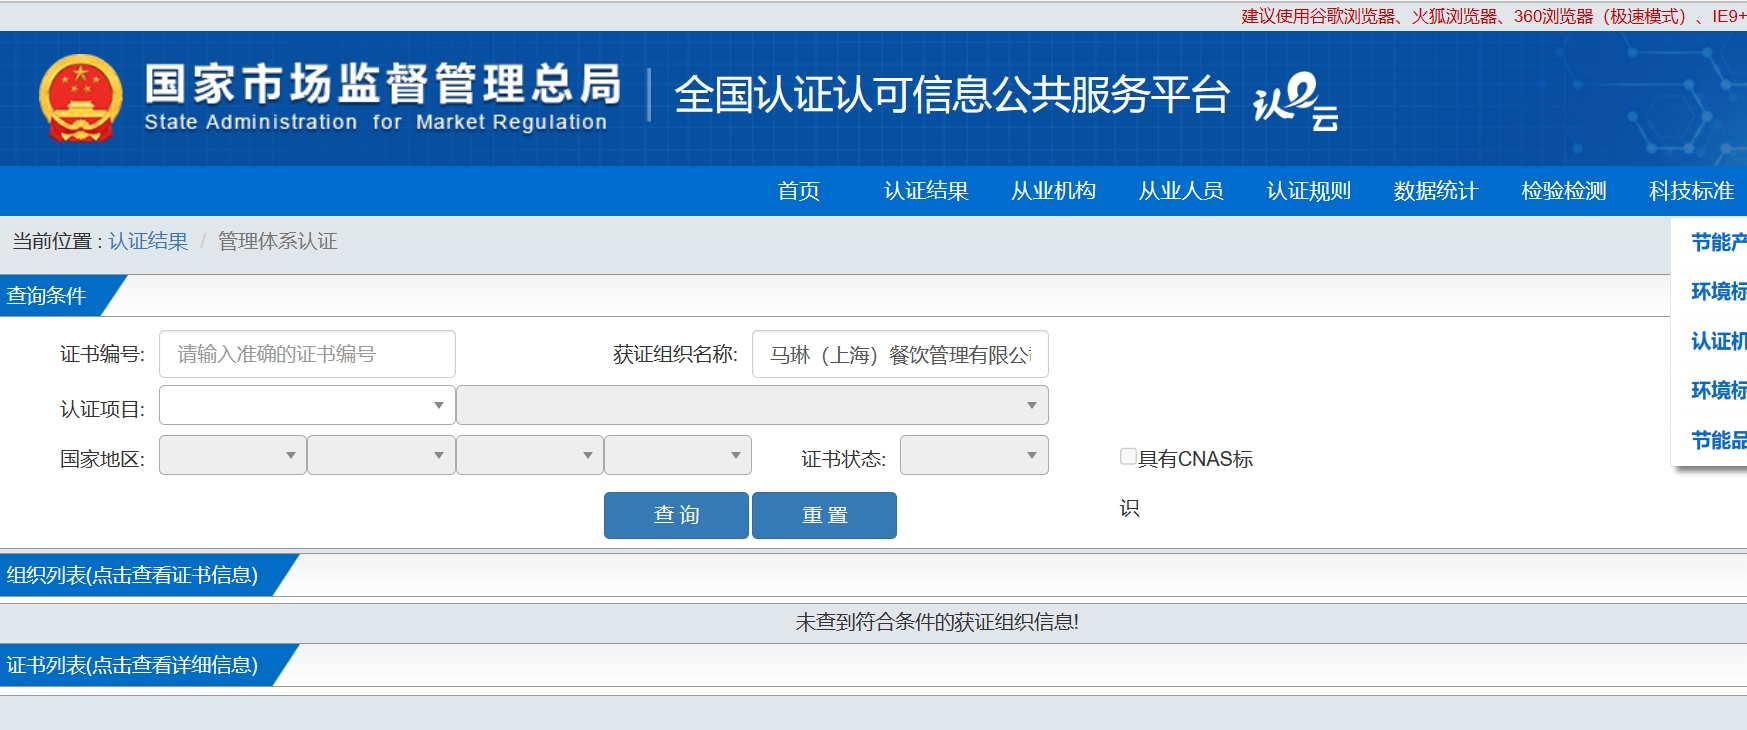Open the first 认证项目 dropdown

click(x=307, y=405)
